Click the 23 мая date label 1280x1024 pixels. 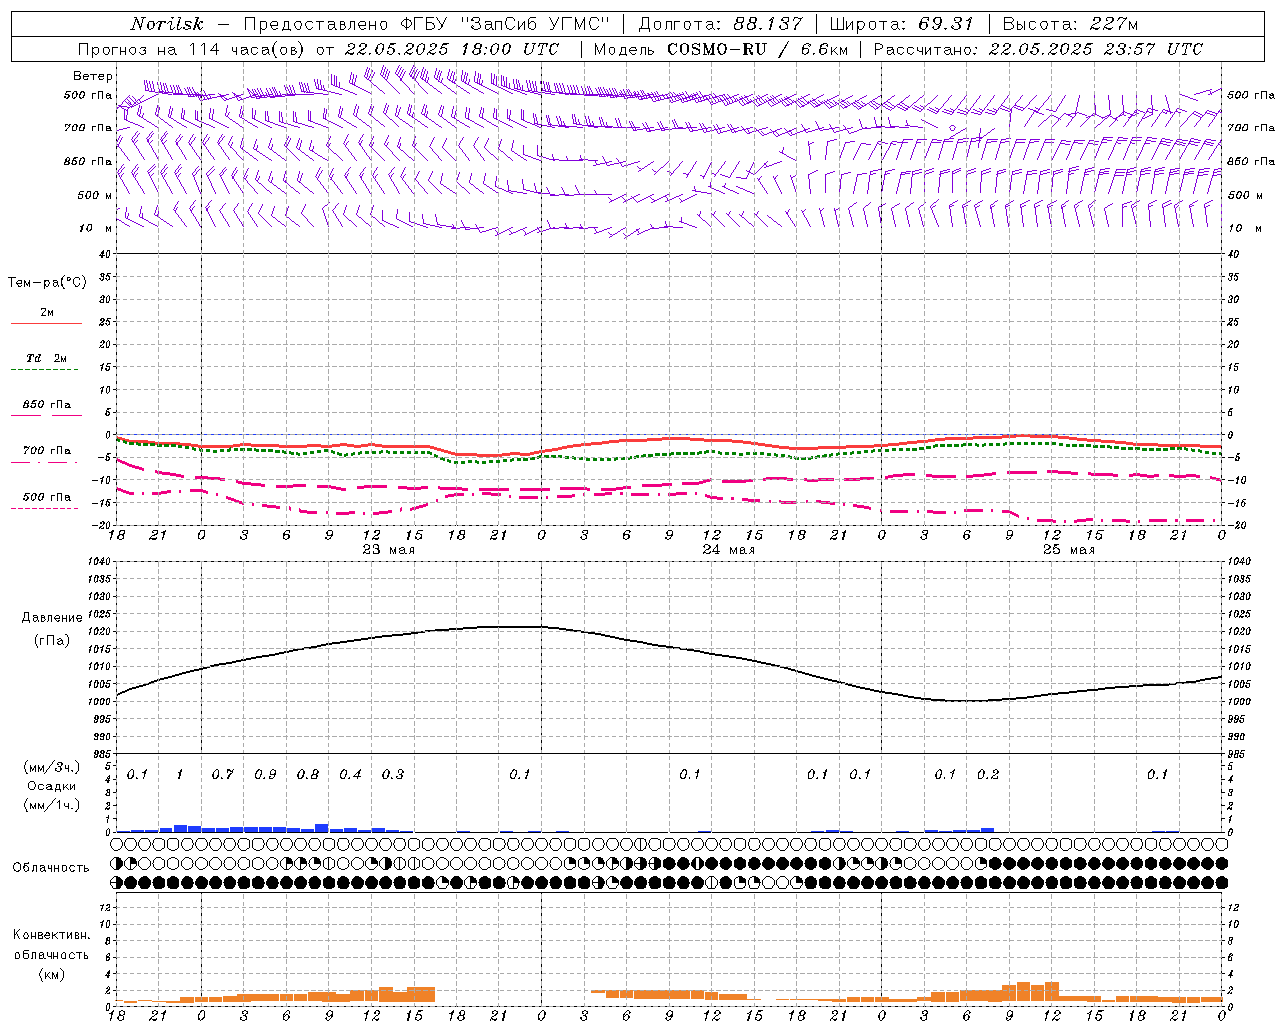(x=389, y=550)
